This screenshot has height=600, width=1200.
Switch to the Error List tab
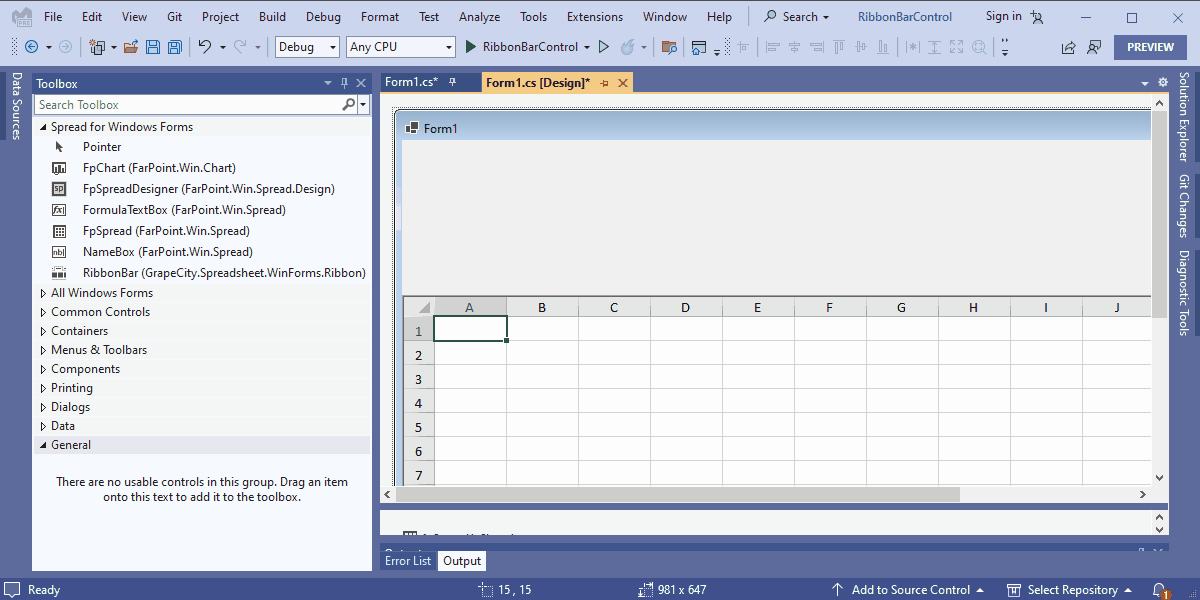(408, 560)
